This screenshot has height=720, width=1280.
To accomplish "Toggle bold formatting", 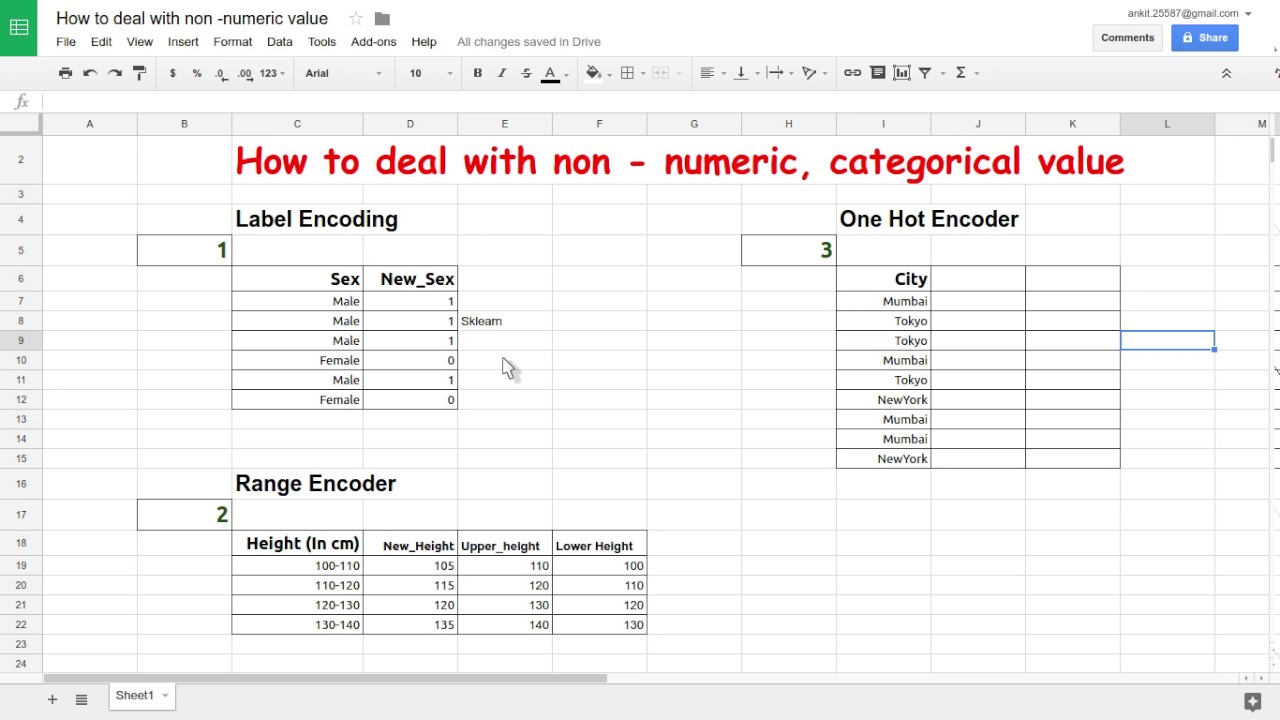I will [x=477, y=73].
